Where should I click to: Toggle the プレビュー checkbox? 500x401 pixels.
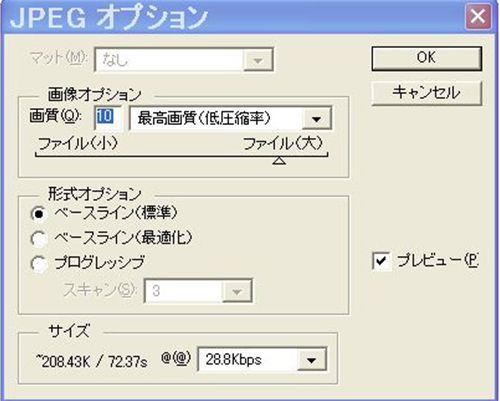point(381,261)
